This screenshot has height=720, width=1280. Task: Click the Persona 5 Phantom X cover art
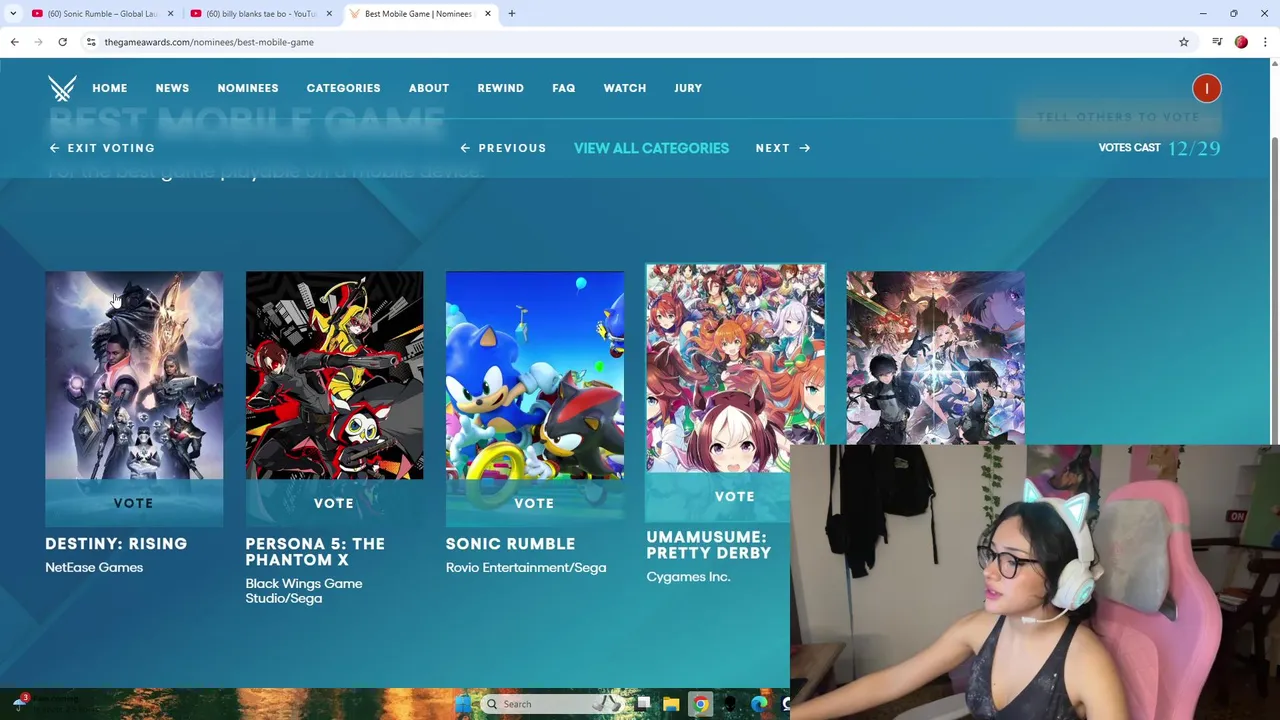(x=334, y=375)
